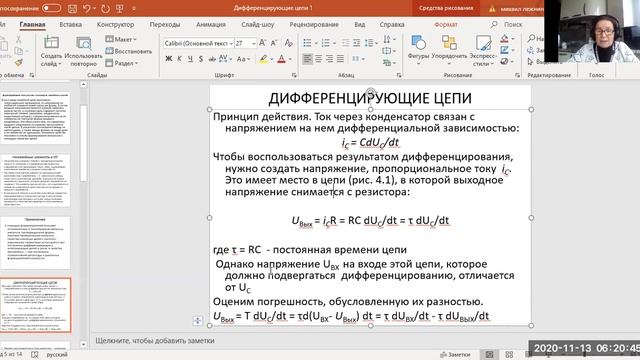Click the Decrease List Level icon
The image size is (640, 360).
pos(345,43)
